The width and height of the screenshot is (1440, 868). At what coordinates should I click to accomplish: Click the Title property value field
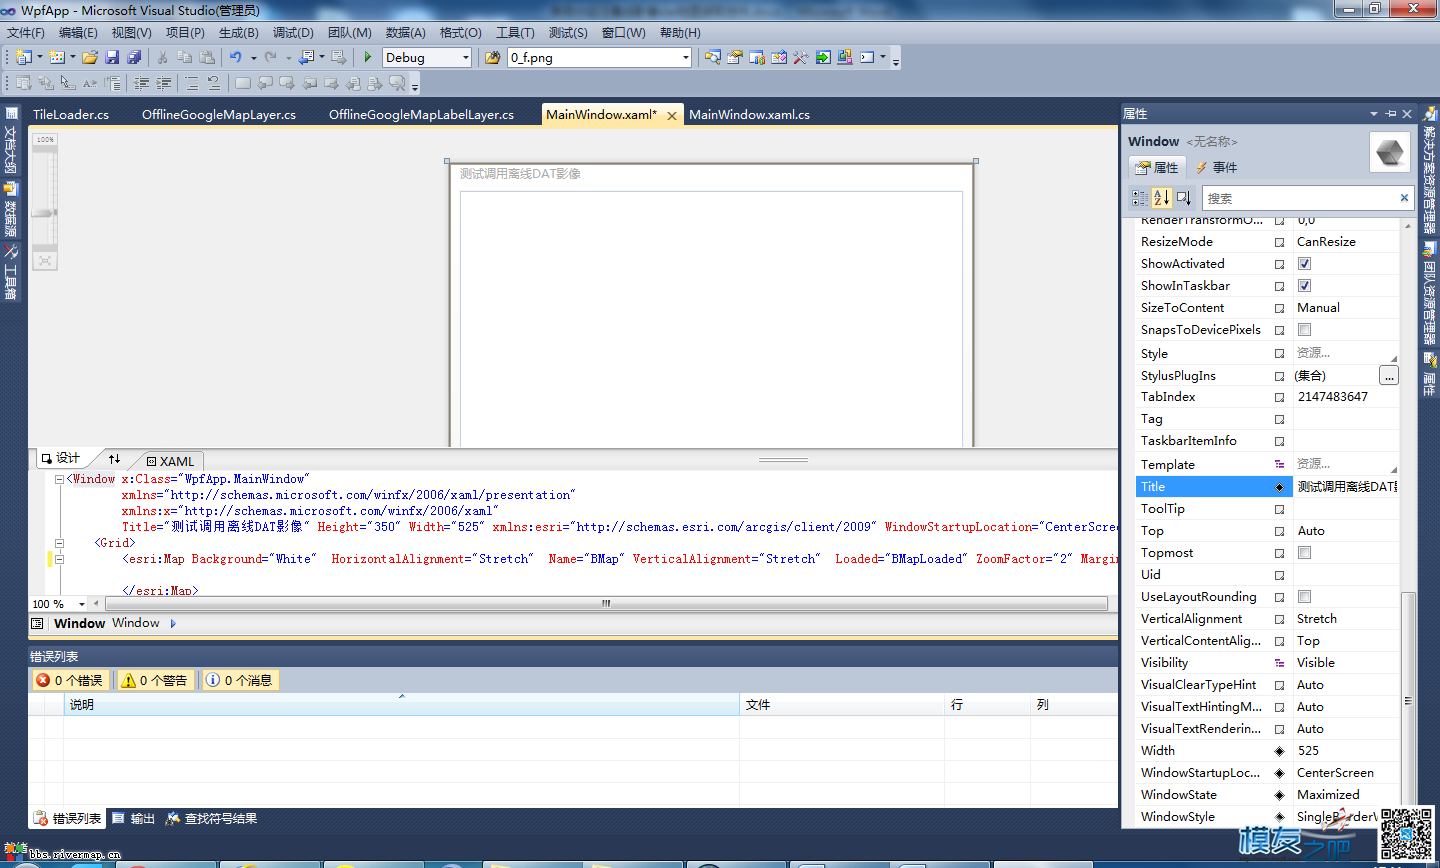point(1346,487)
